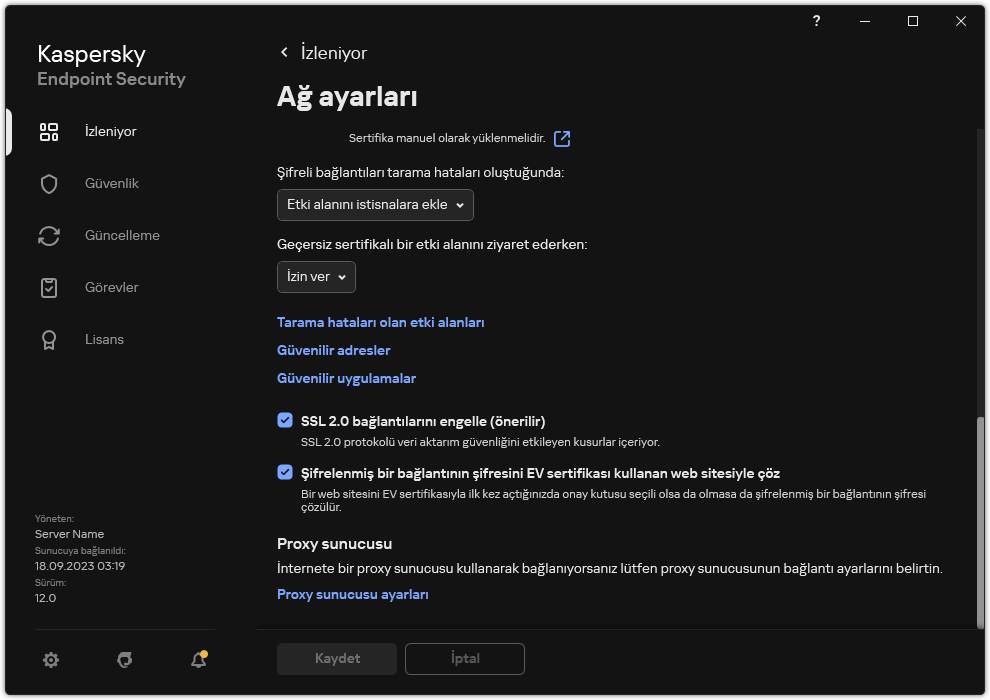Open the İzin ver dropdown

316,277
